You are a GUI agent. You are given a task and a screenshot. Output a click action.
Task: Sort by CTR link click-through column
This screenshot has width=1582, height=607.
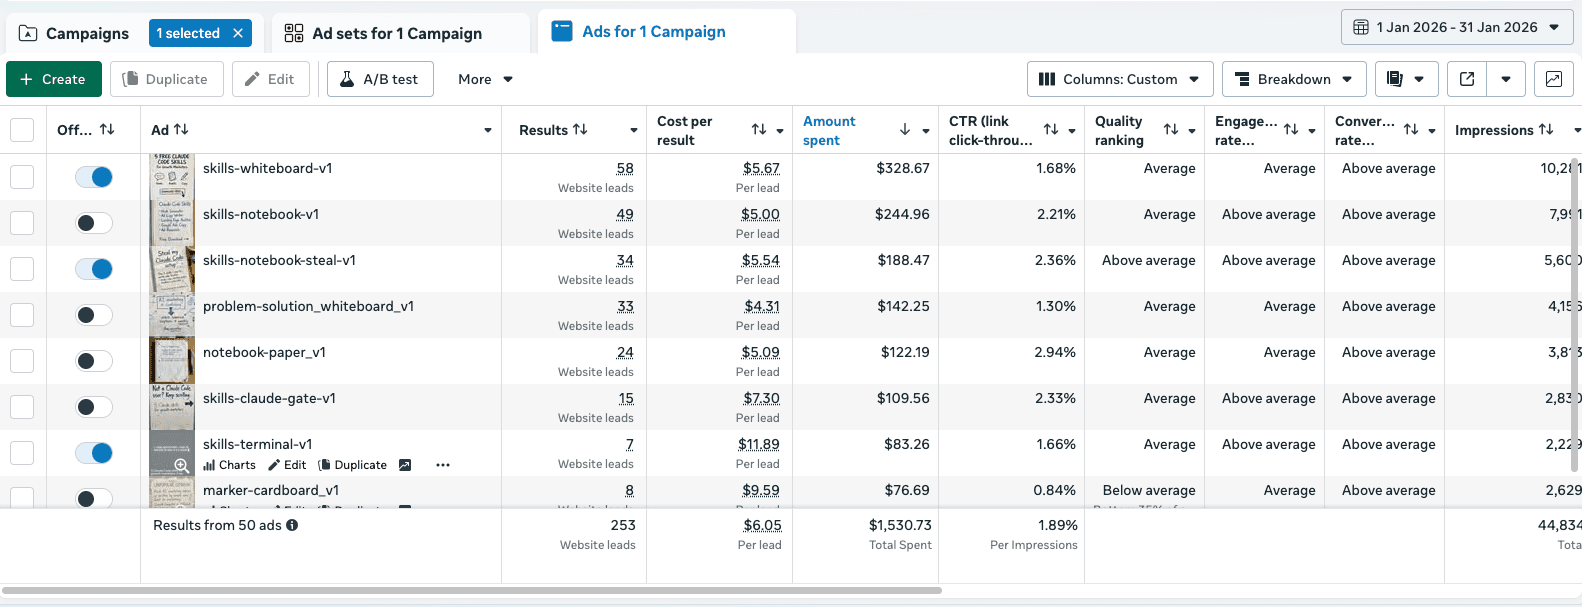(1051, 130)
